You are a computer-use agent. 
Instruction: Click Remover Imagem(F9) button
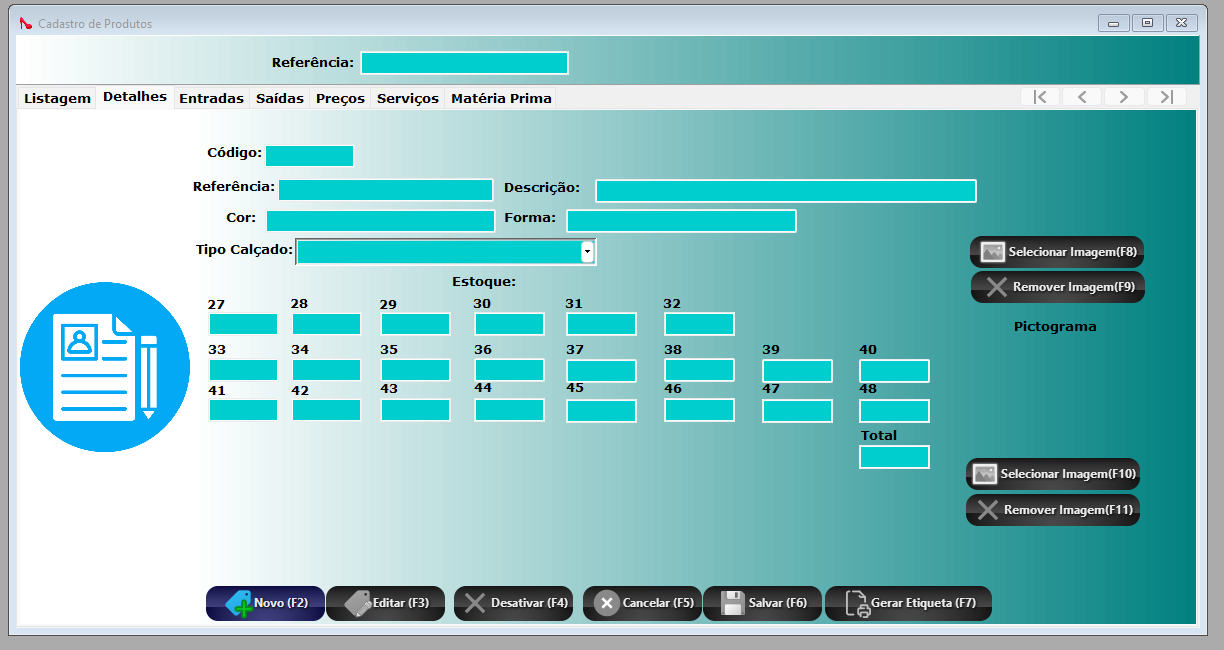coord(1058,287)
